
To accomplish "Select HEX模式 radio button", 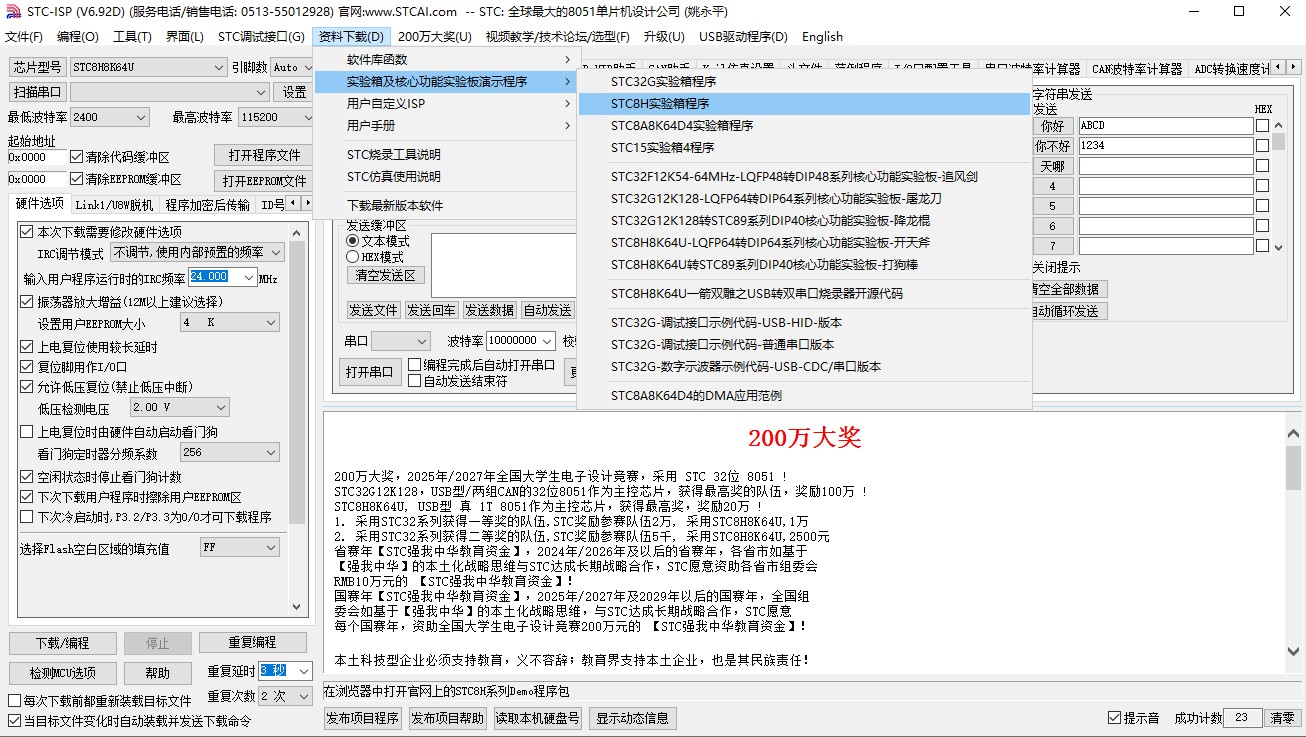I will [x=352, y=257].
